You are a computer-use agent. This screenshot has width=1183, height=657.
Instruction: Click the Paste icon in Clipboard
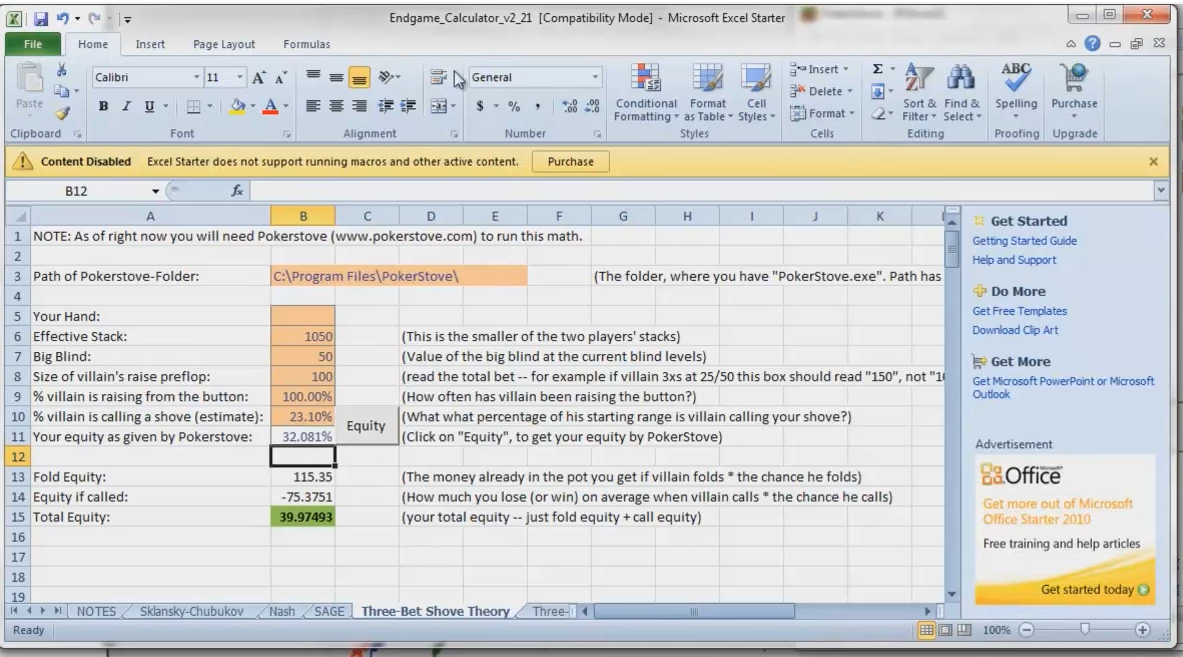pos(29,87)
